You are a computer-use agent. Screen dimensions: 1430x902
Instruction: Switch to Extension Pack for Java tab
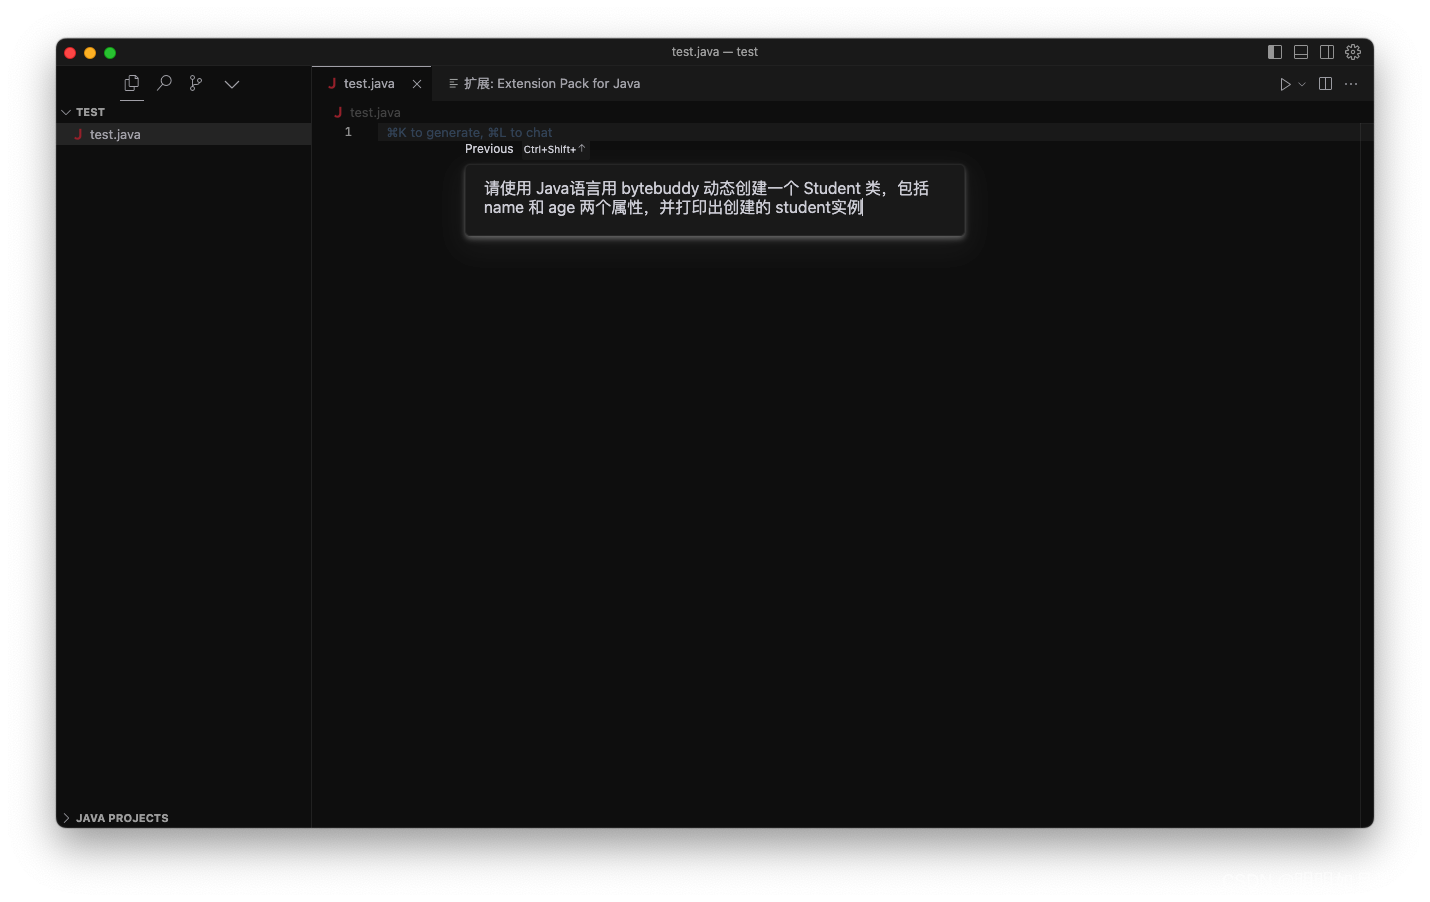click(544, 84)
